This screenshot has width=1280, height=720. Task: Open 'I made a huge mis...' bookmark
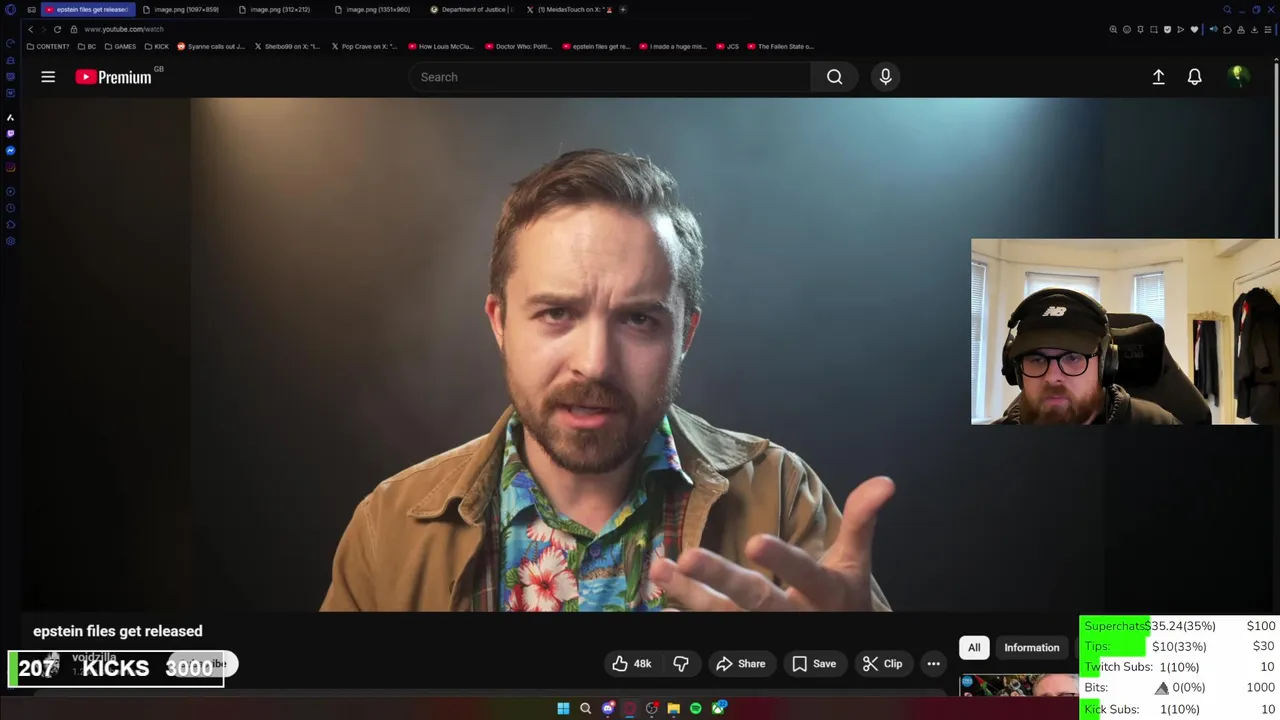[x=674, y=46]
